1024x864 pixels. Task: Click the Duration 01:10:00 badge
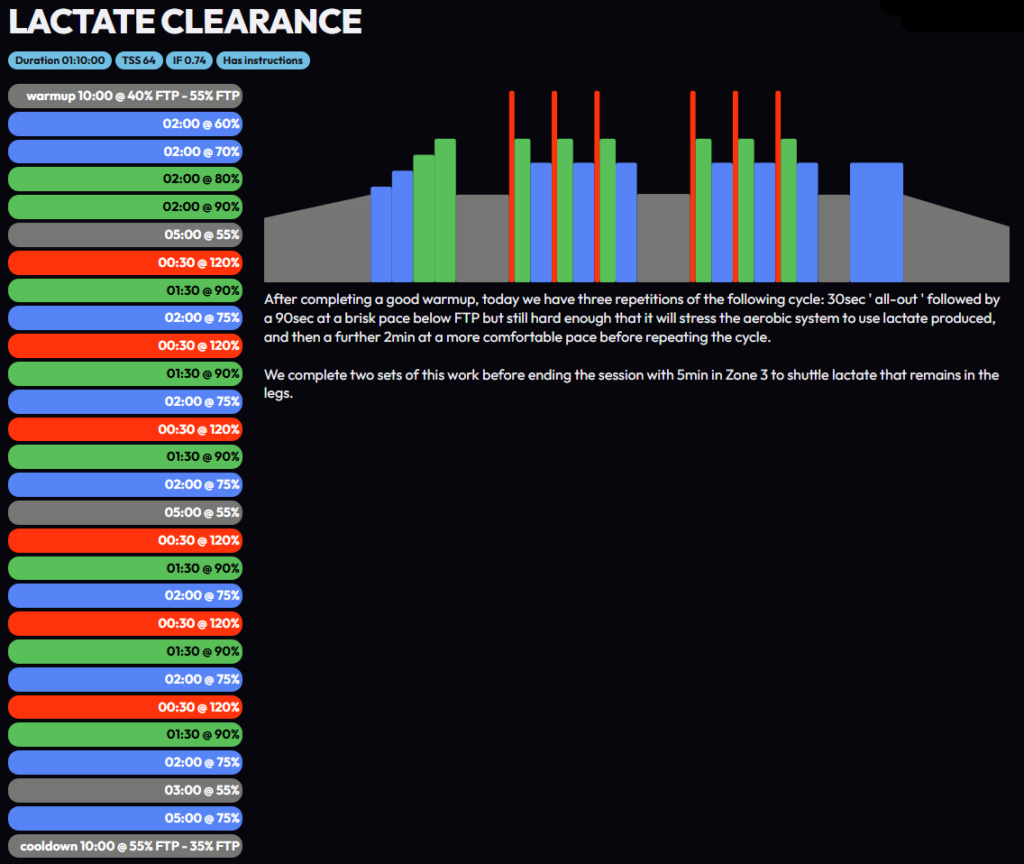click(x=59, y=61)
